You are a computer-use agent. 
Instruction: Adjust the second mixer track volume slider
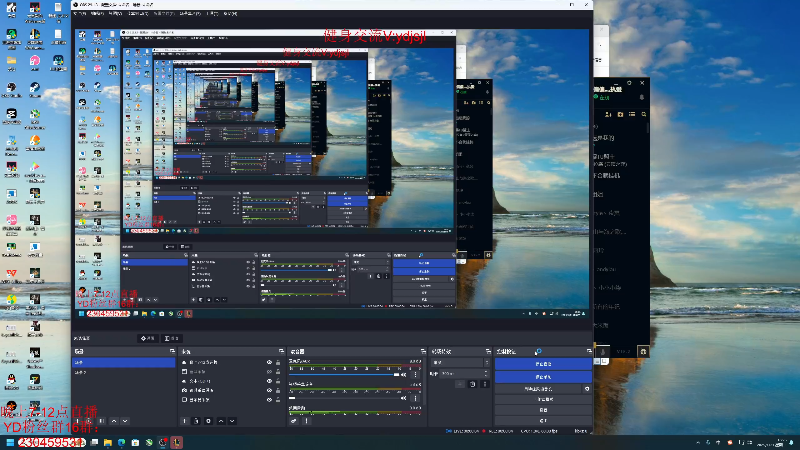click(x=344, y=398)
